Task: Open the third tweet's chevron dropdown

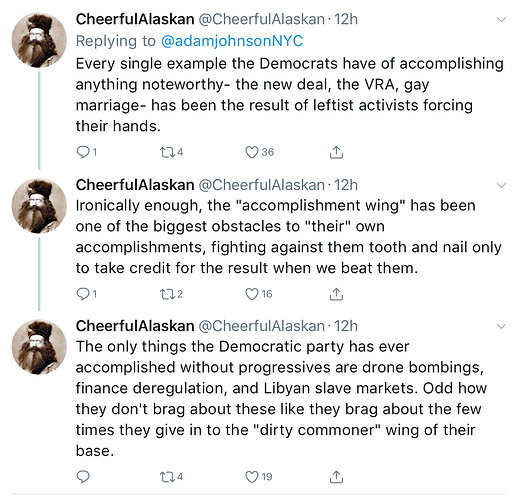Action: click(x=501, y=326)
